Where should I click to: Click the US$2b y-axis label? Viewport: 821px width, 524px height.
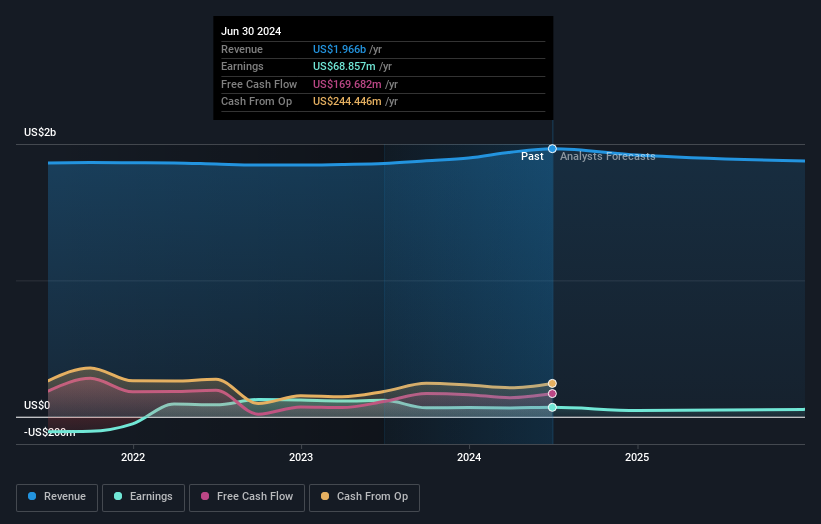point(40,132)
